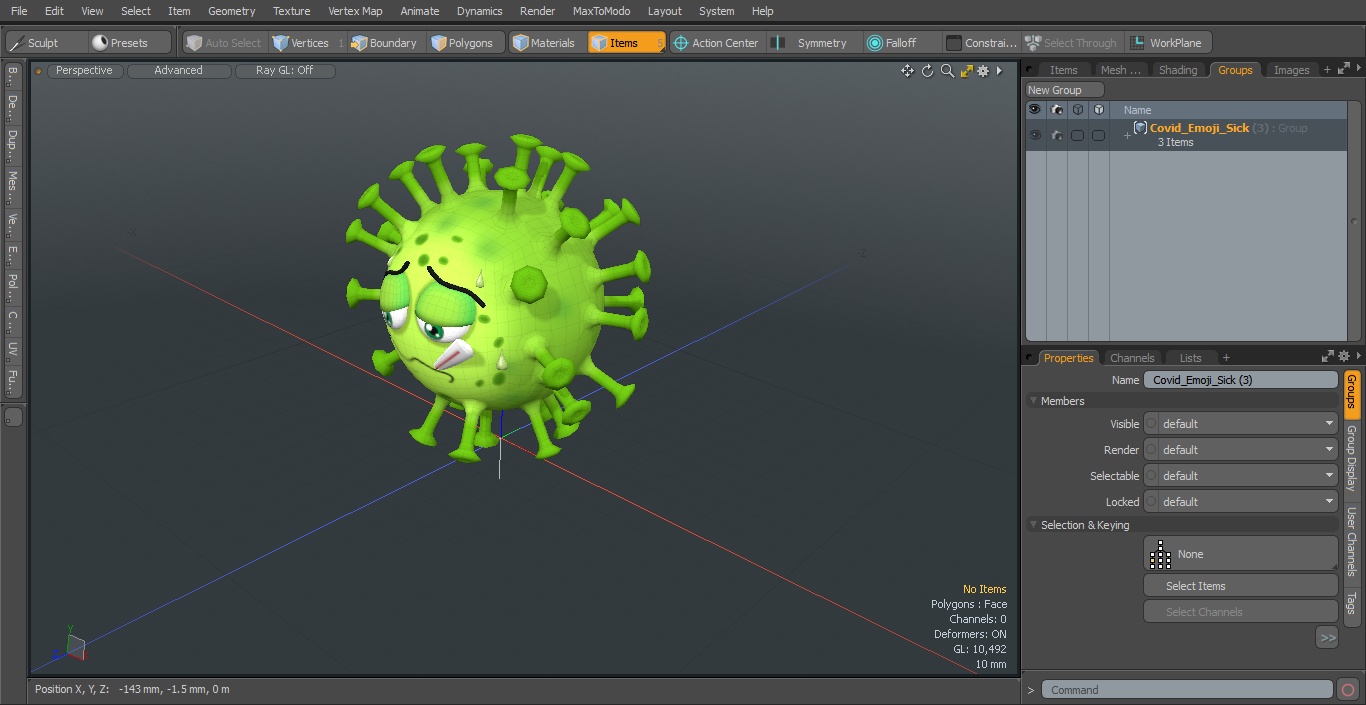Open the Constraints options
Image resolution: width=1366 pixels, height=705 pixels.
pos(982,43)
